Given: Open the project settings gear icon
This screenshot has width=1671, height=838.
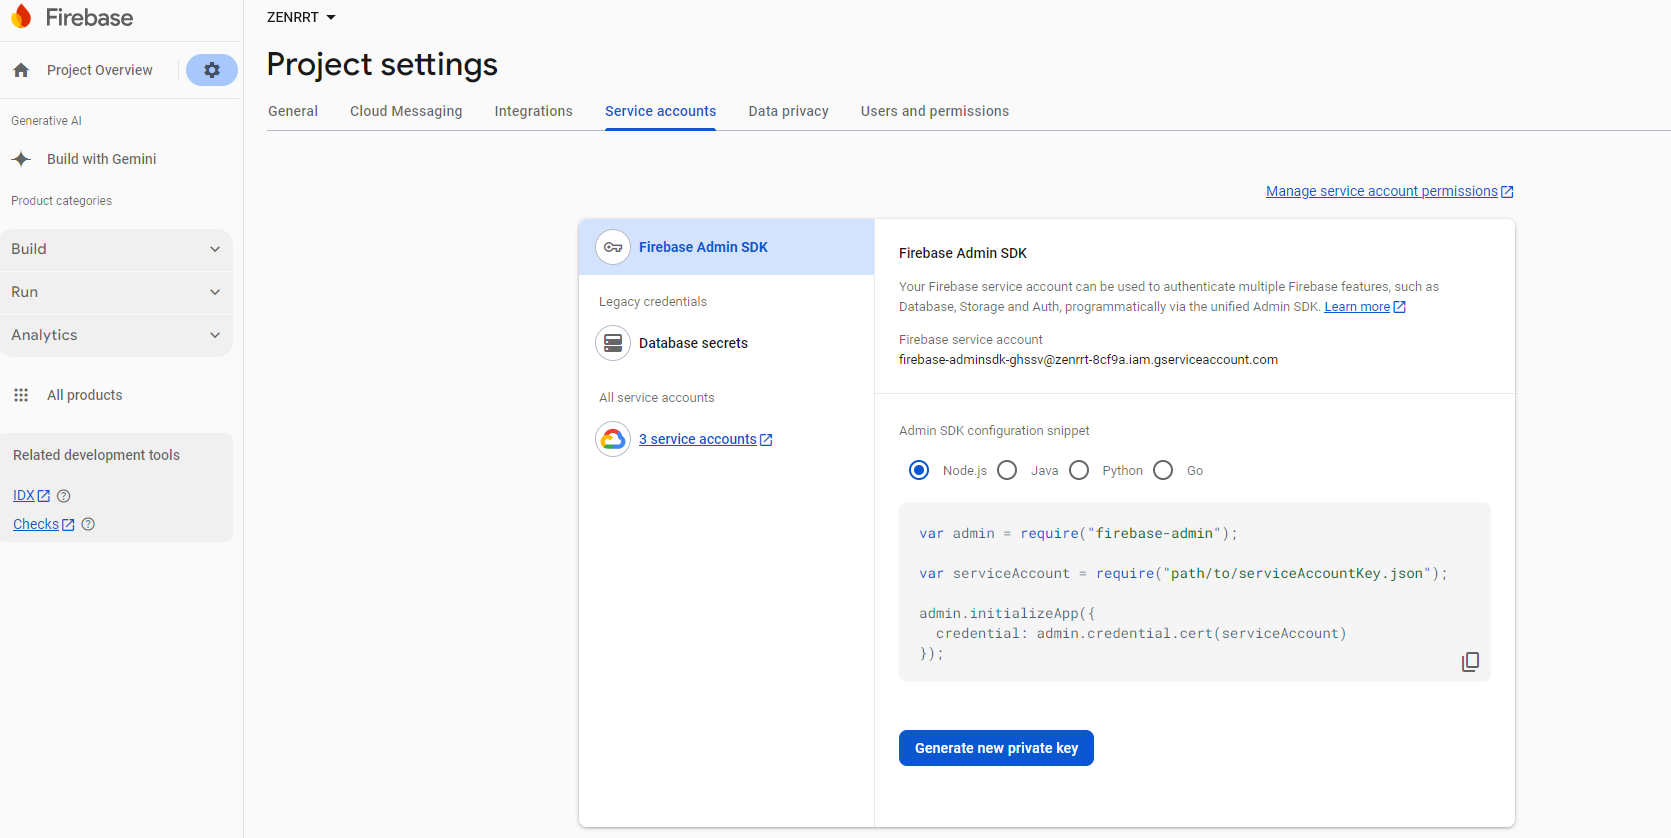Looking at the screenshot, I should pos(212,70).
